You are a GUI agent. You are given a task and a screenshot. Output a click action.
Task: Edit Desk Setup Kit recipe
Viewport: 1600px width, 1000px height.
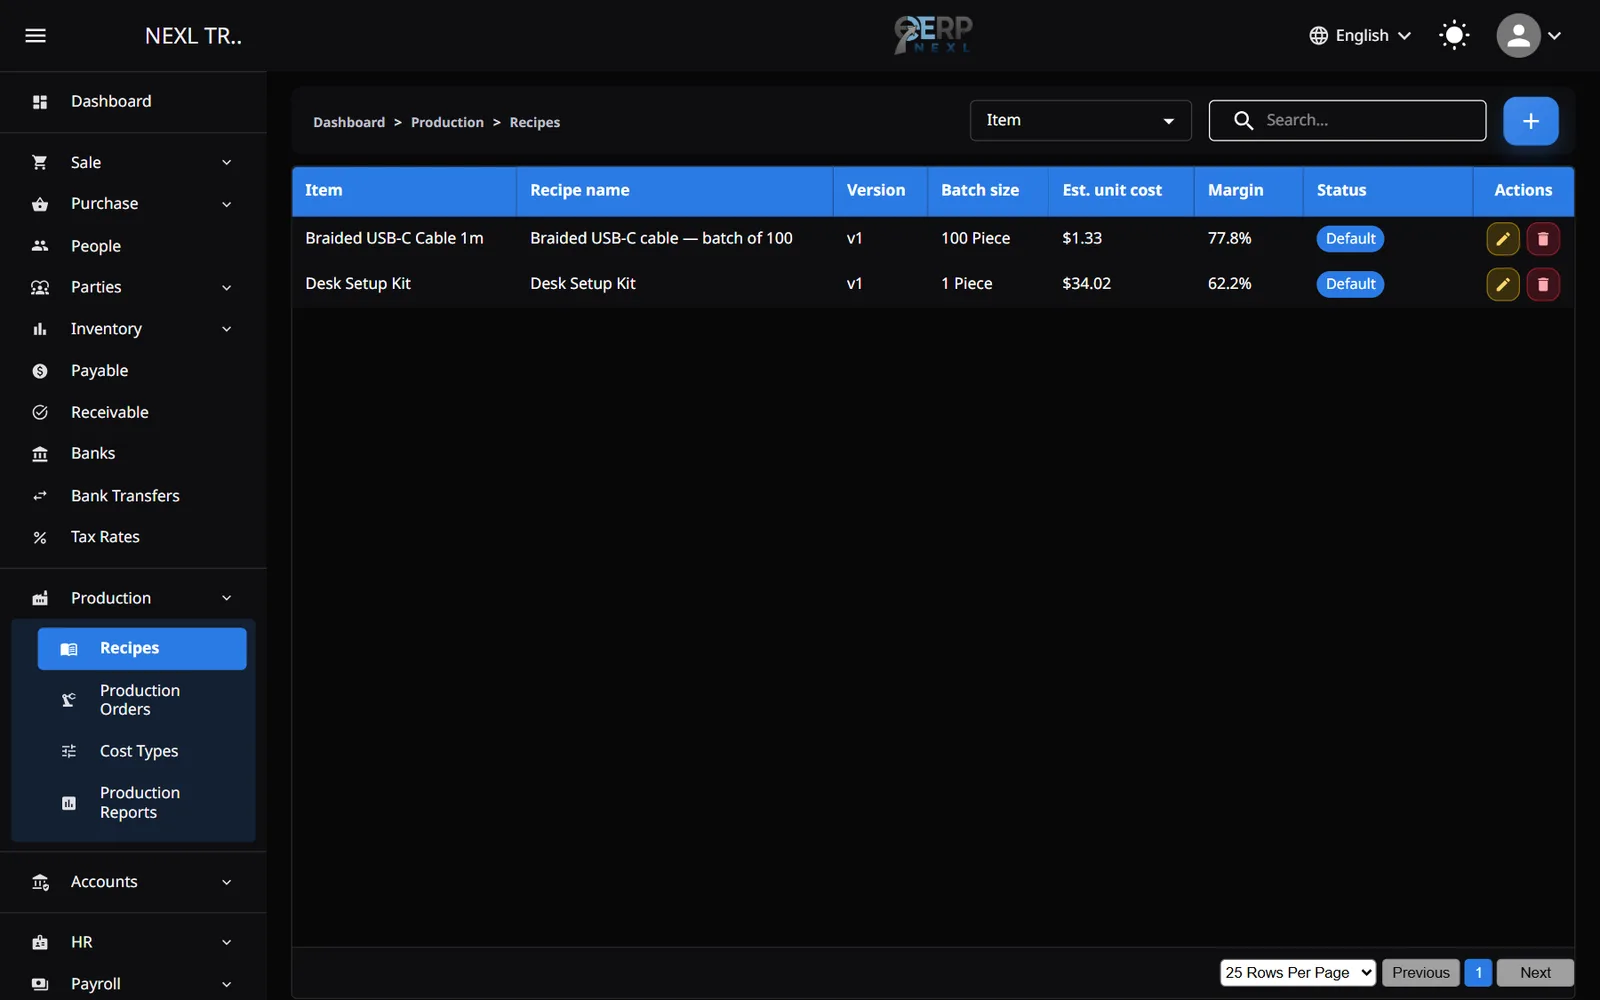(1502, 284)
